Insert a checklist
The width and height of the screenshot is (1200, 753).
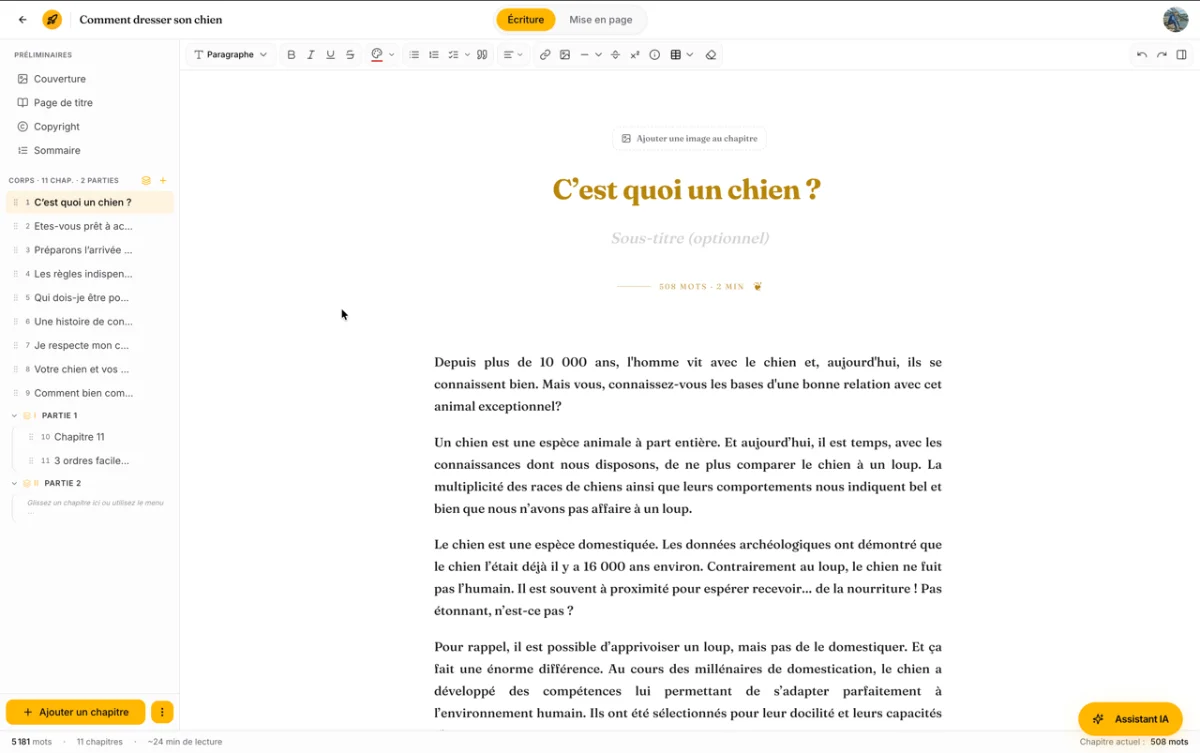453,55
